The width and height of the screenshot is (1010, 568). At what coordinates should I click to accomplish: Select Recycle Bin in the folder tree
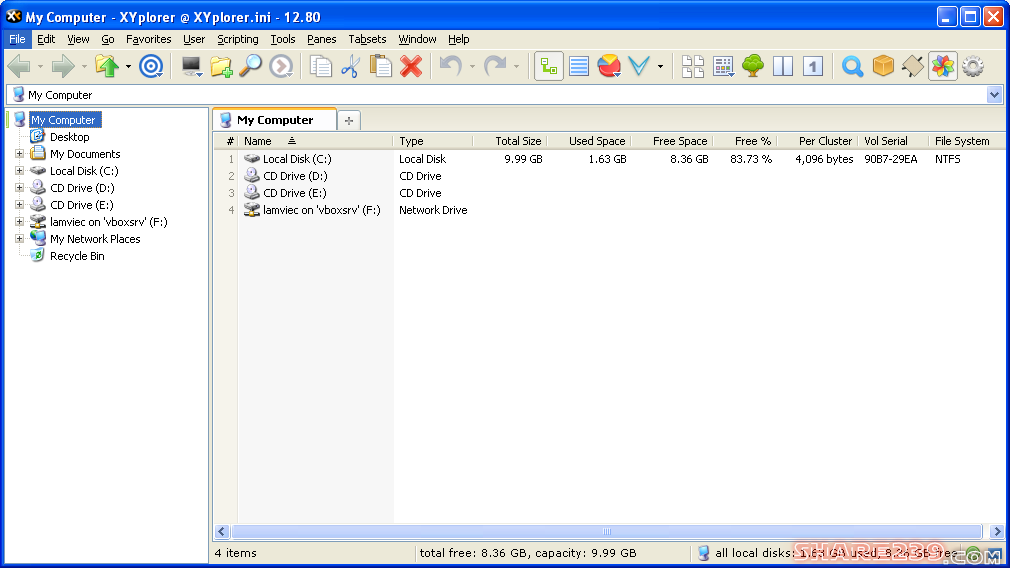[77, 256]
